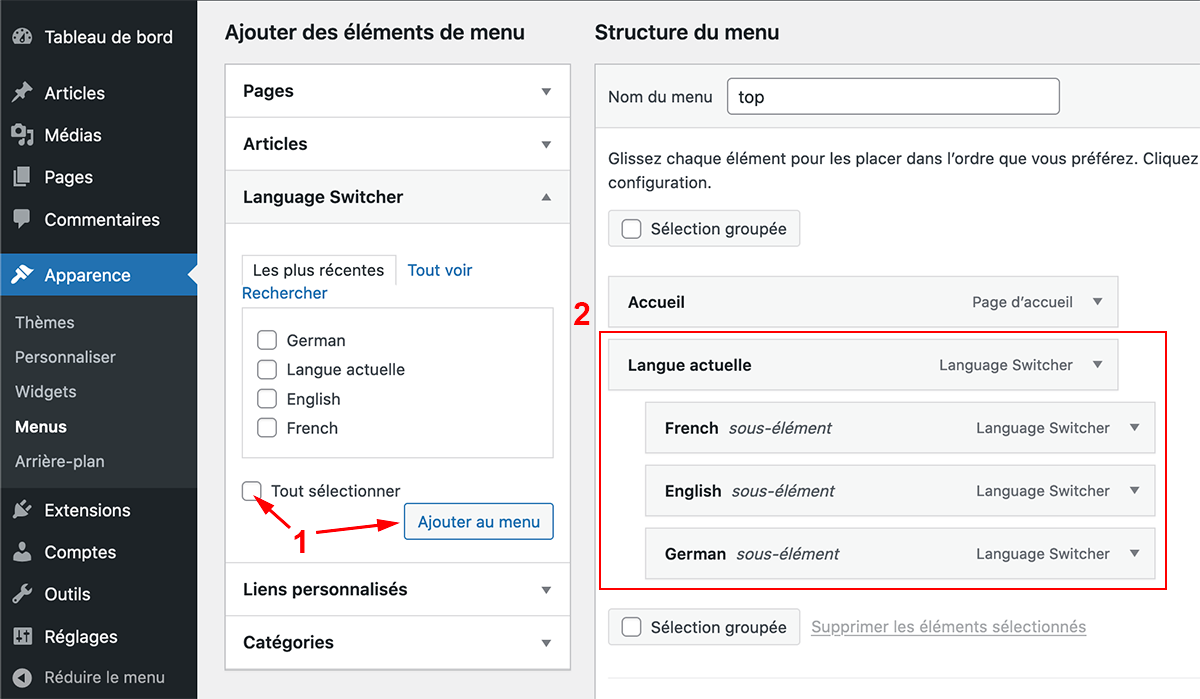Screen dimensions: 1200x699
Task: Click the Extensions plugin icon
Action: (22, 510)
